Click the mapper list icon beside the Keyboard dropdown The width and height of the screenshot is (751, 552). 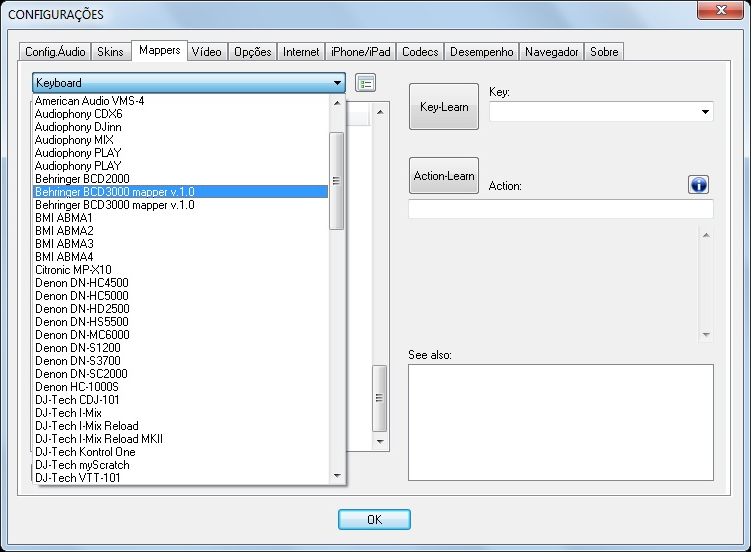[x=365, y=83]
